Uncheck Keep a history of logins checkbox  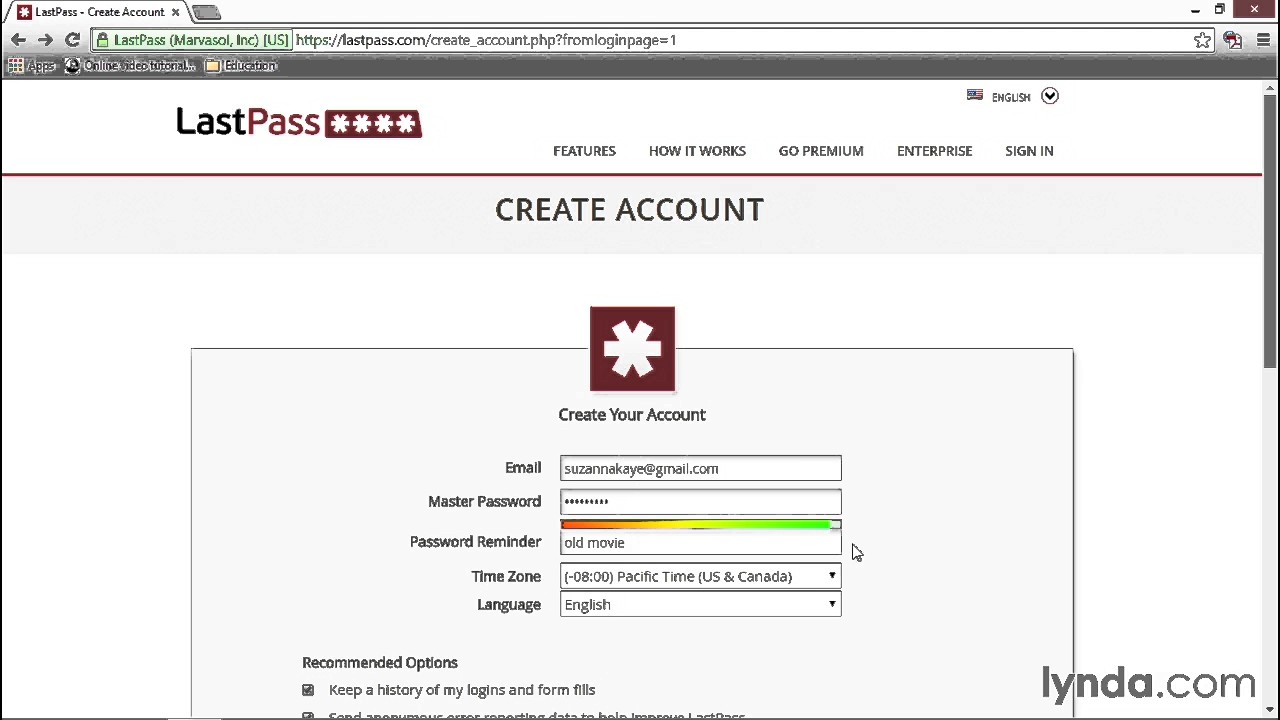(308, 690)
